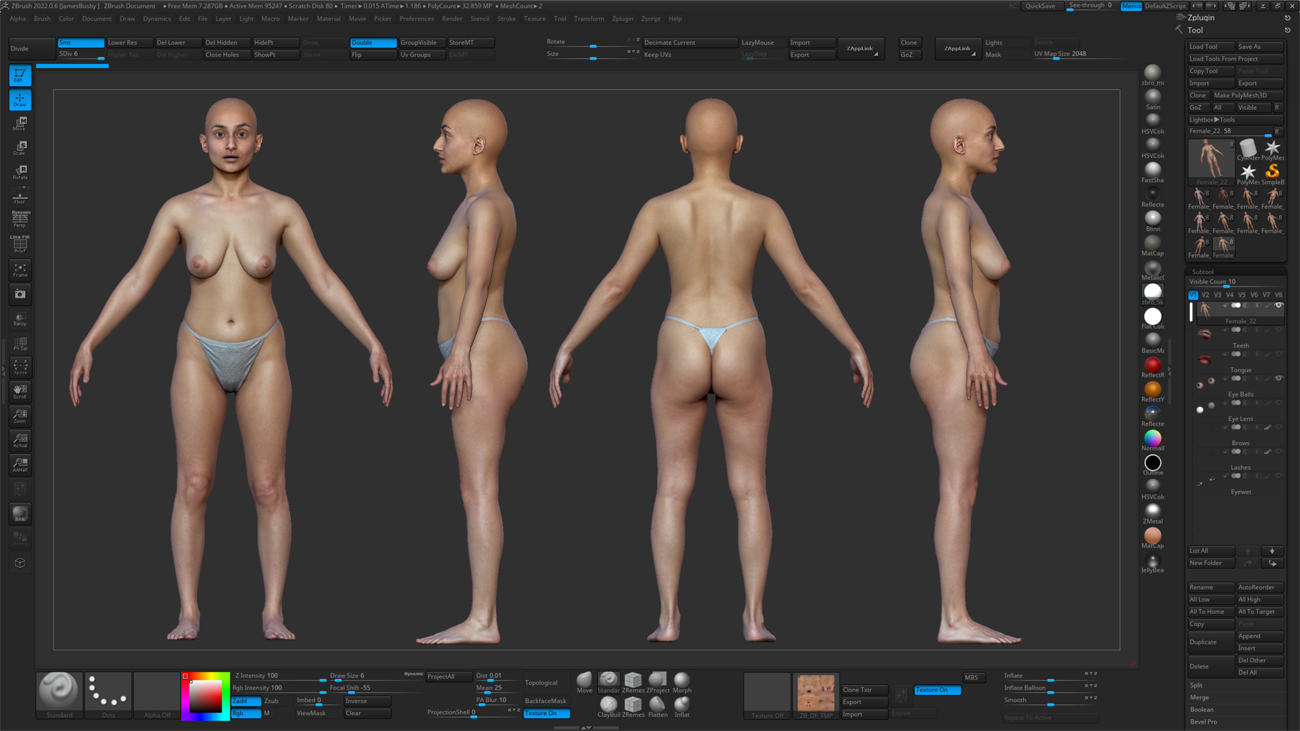The image size is (1300, 731).
Task: Toggle the Smt button on
Action: (80, 43)
